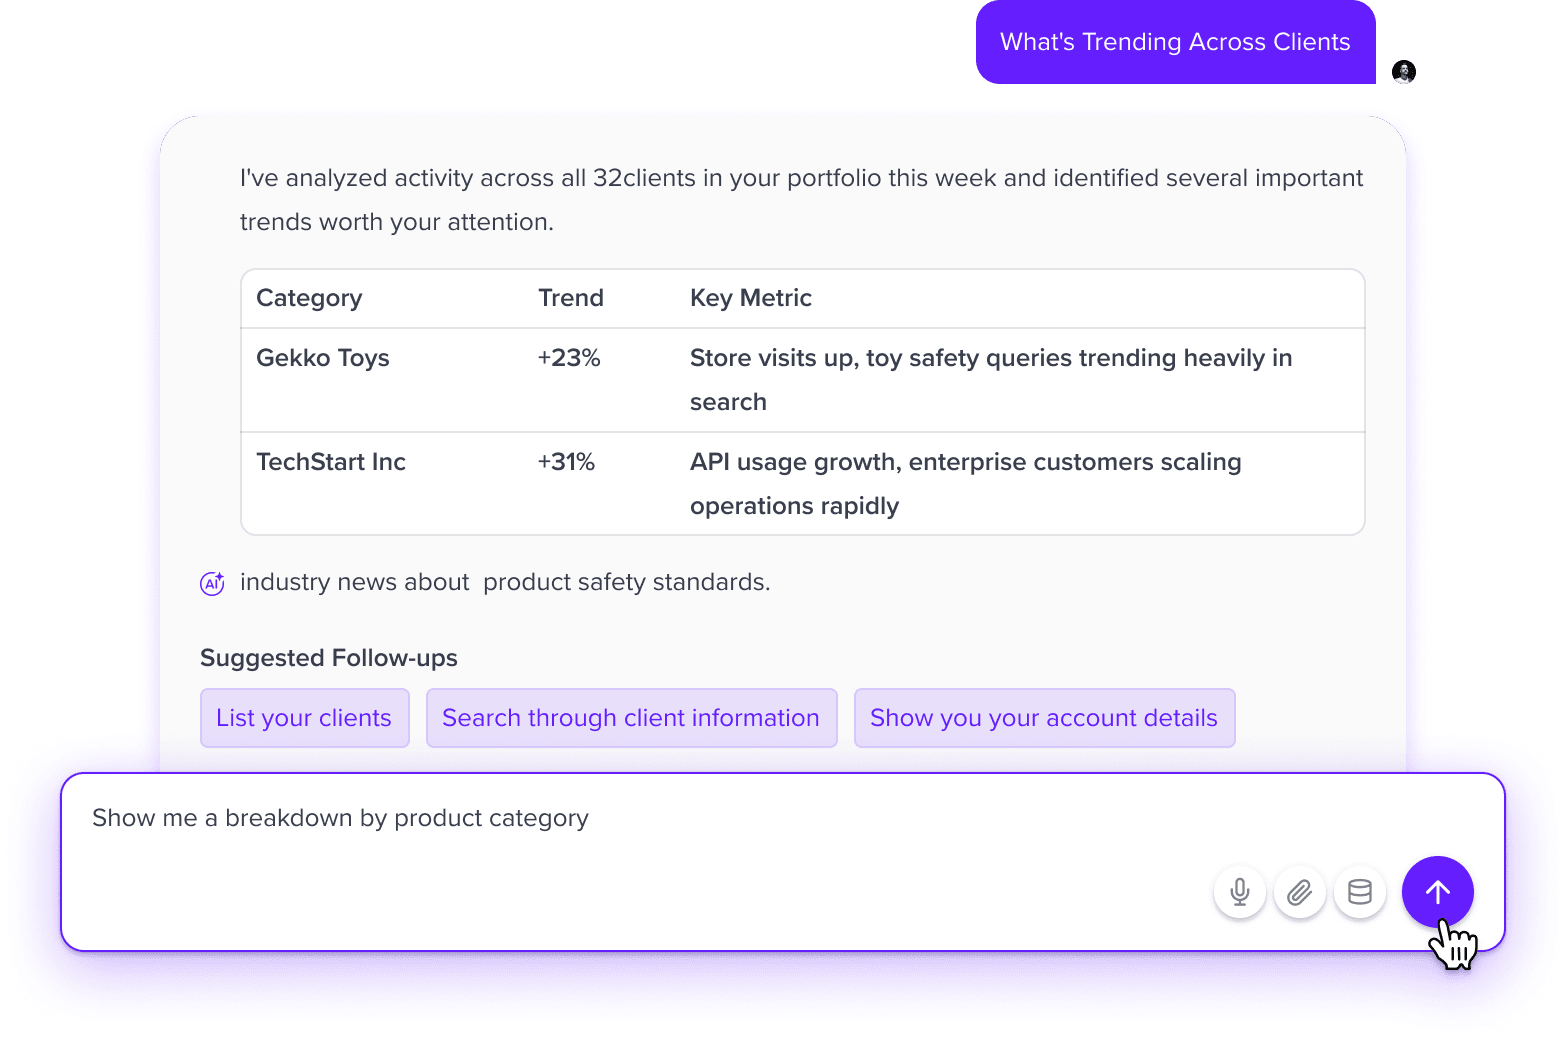
Task: Click the AI sparkle badge near industry news
Action: [212, 582]
